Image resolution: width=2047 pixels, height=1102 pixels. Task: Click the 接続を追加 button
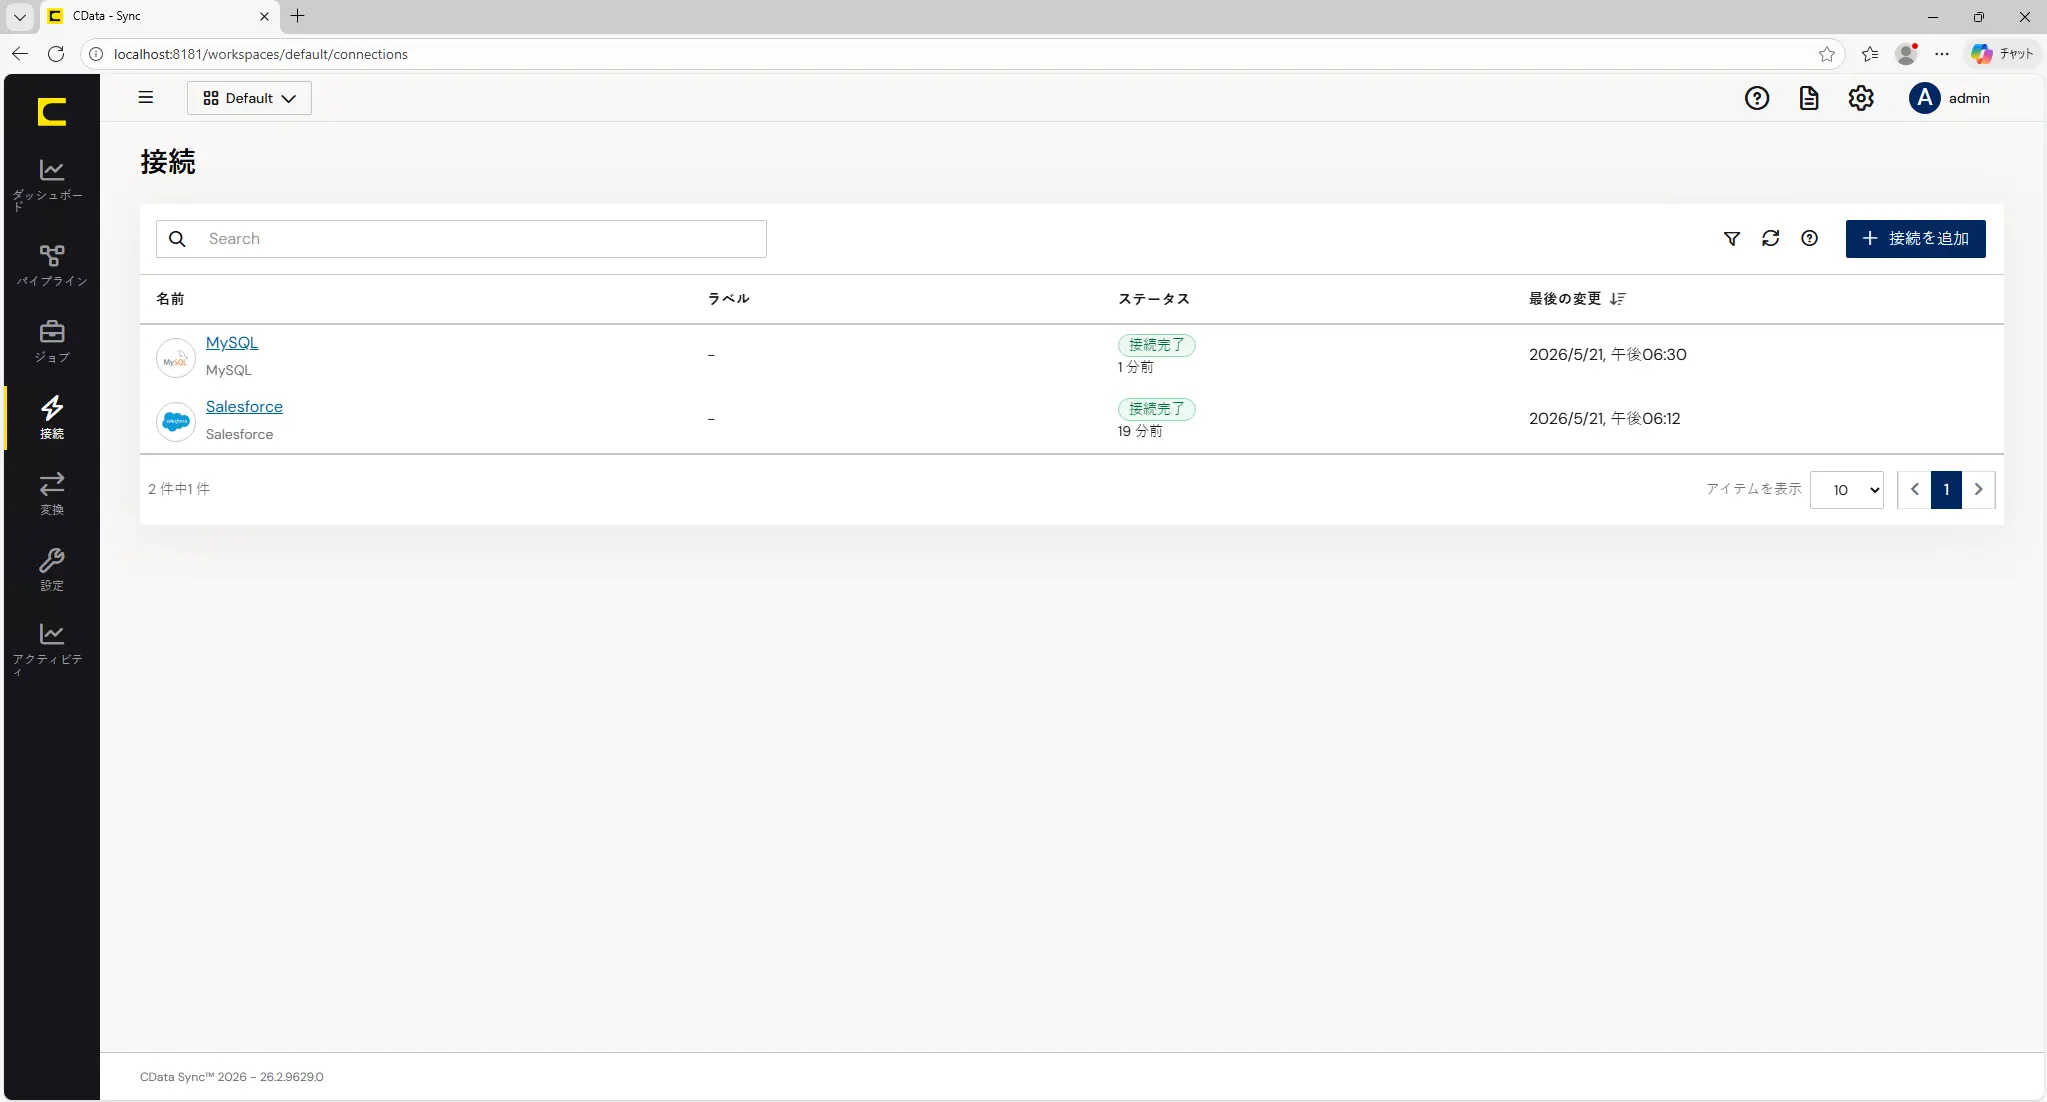coord(1916,239)
